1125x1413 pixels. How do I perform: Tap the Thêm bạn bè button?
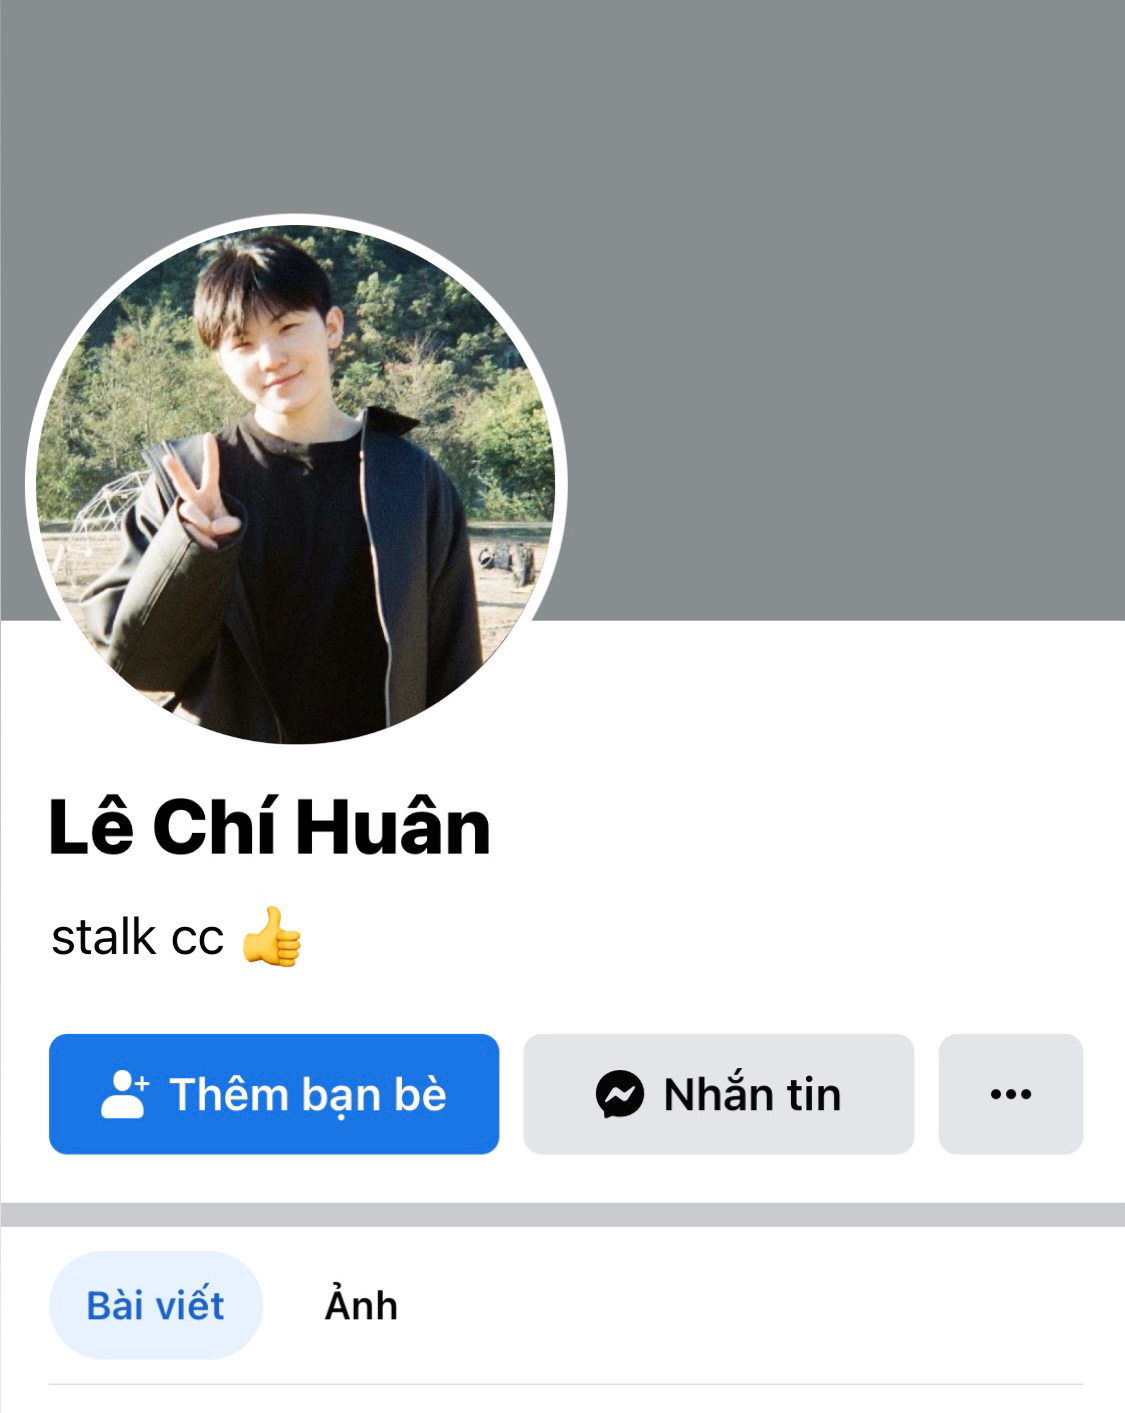274,1094
